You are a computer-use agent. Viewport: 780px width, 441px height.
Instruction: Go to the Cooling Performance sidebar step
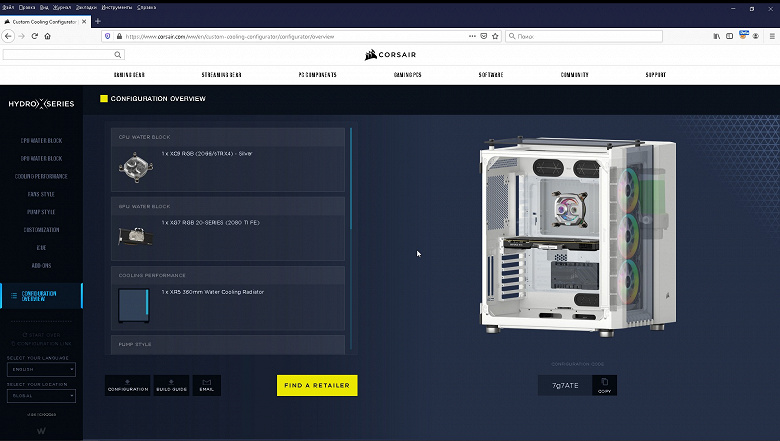point(41,176)
